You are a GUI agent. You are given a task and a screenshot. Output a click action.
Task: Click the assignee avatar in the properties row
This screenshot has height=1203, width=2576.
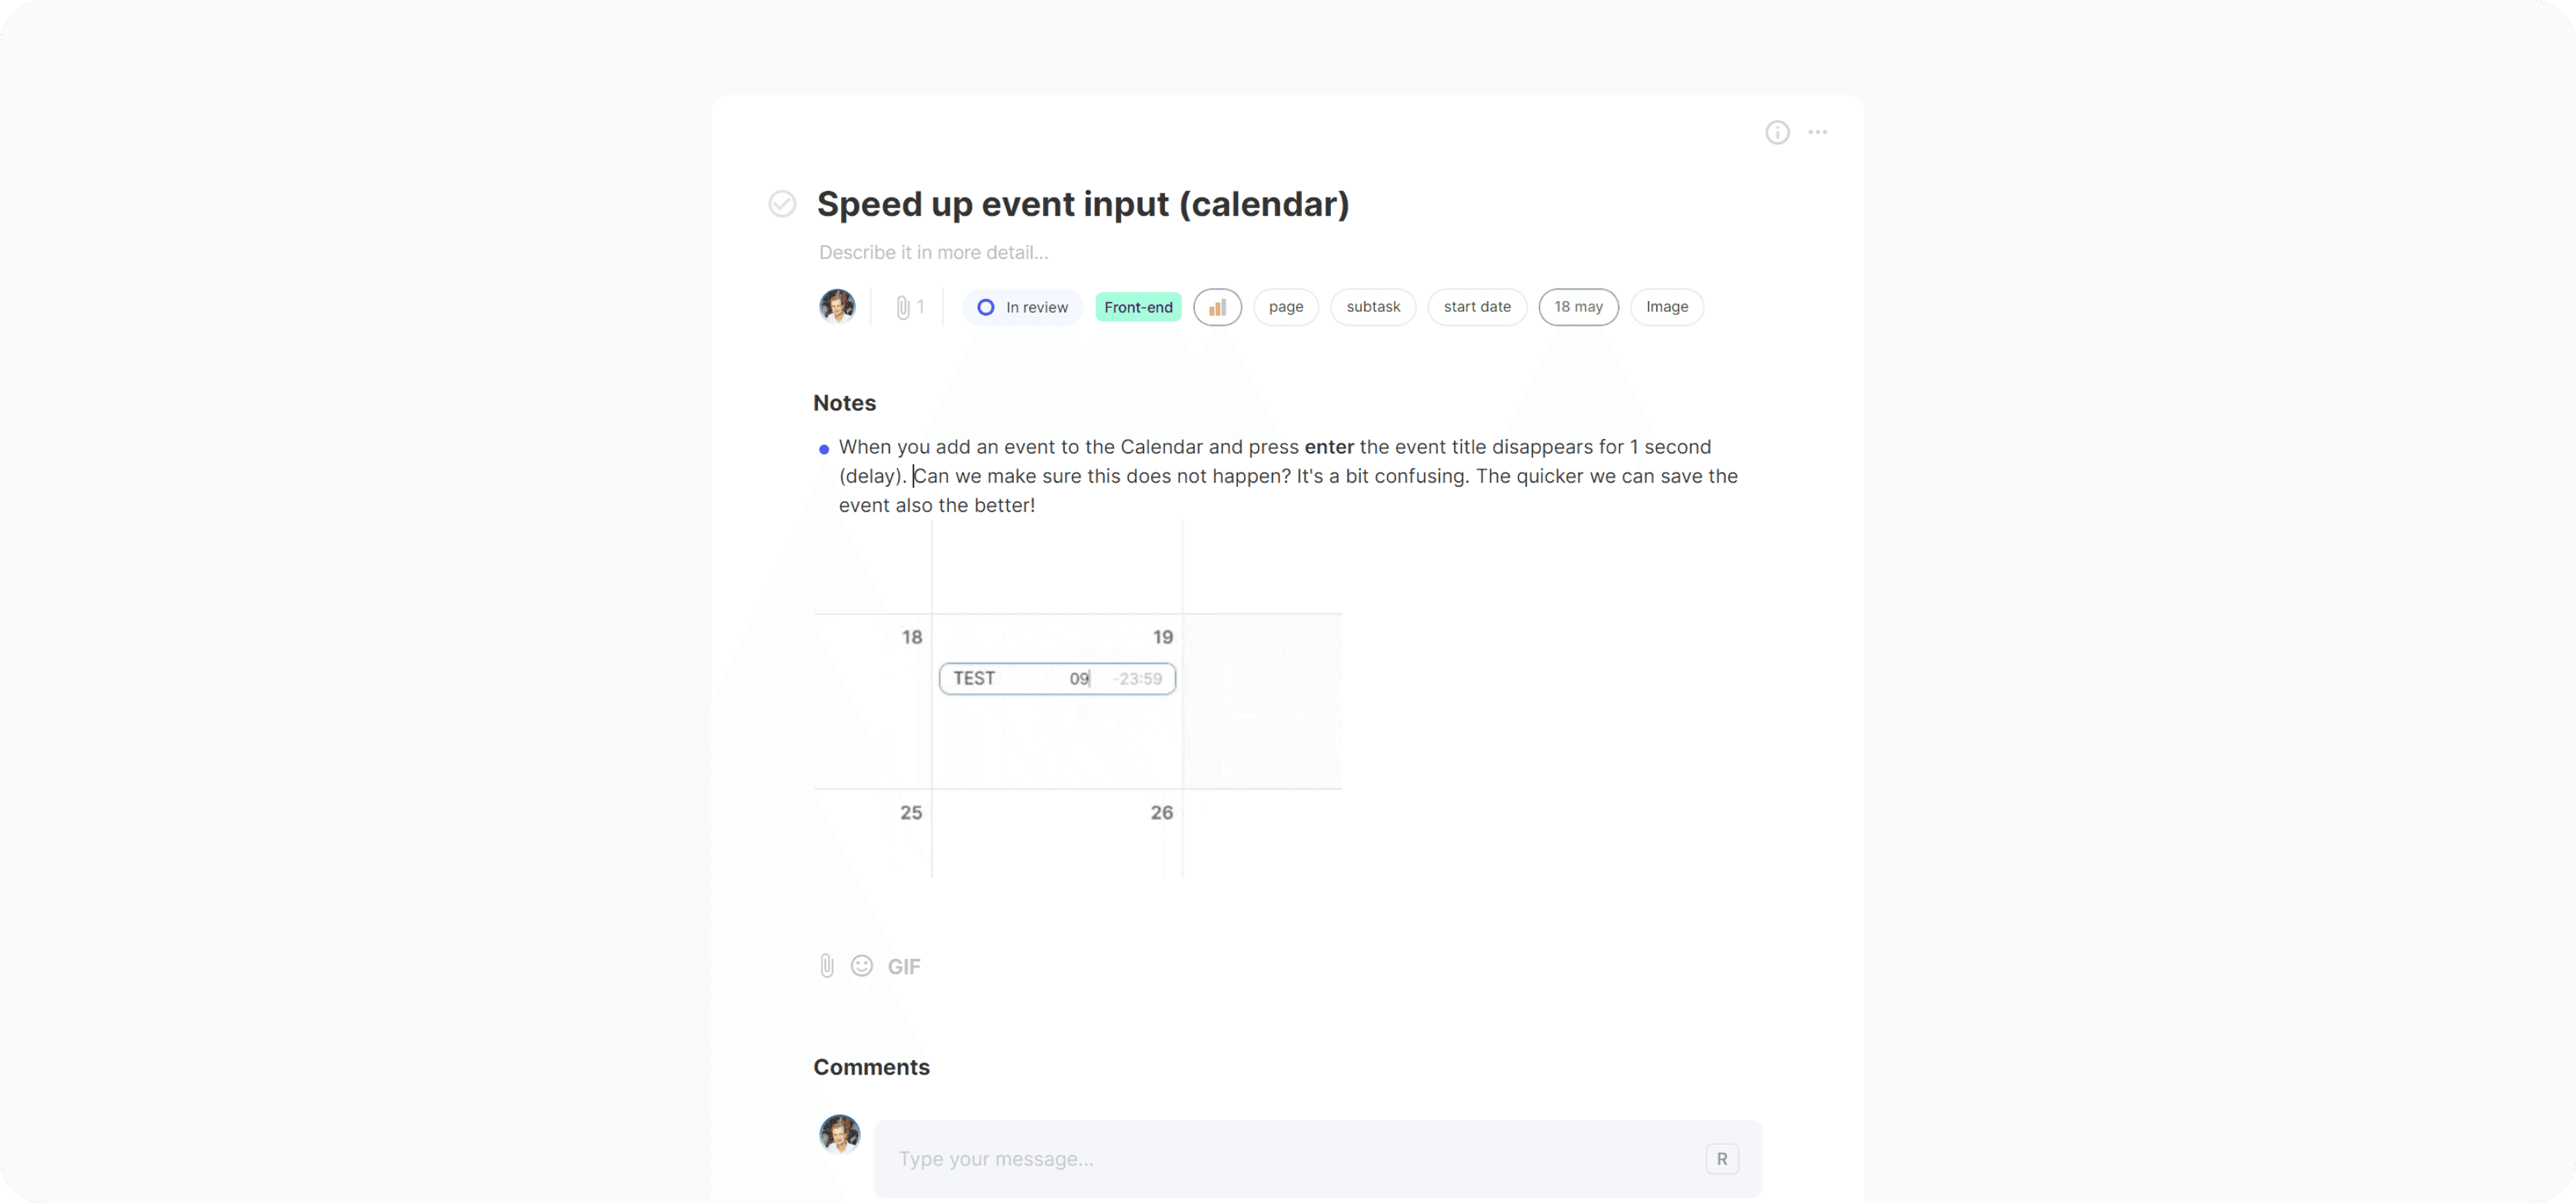[837, 306]
